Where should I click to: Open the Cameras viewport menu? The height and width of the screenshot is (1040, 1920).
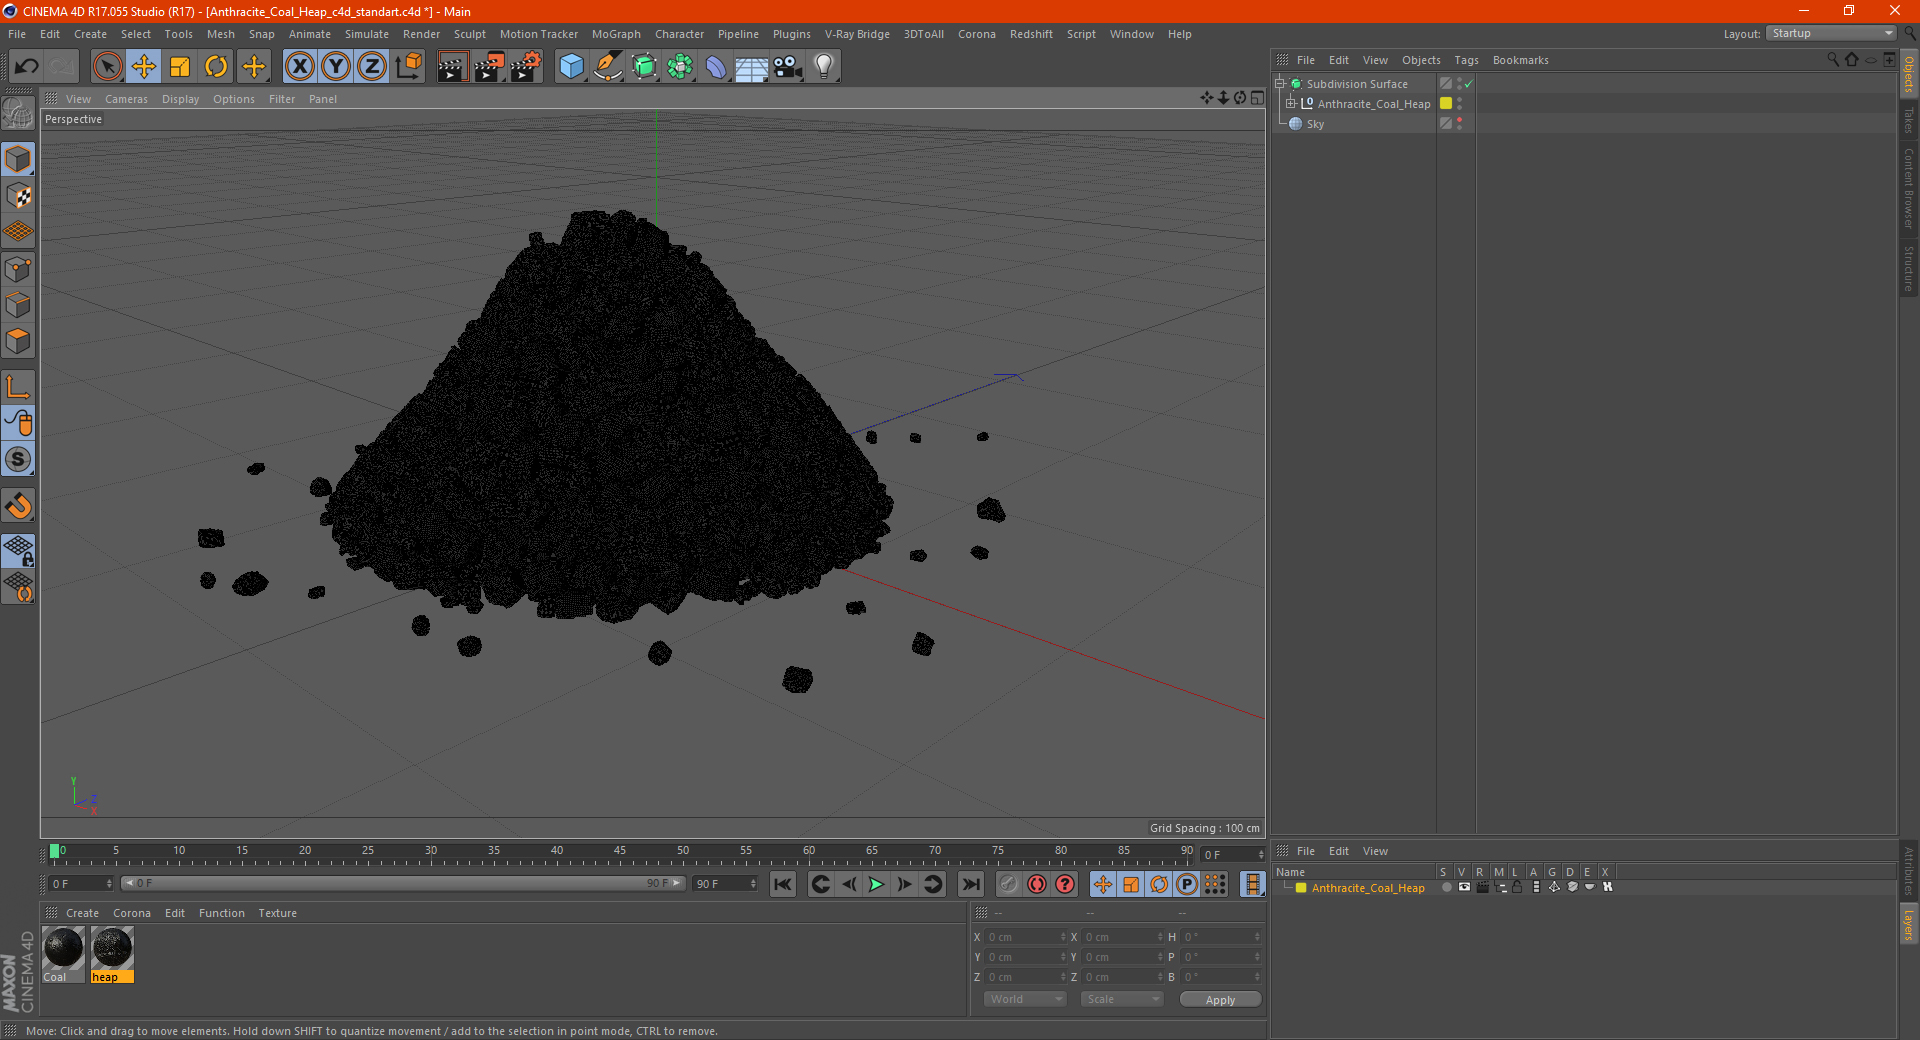coord(126,99)
